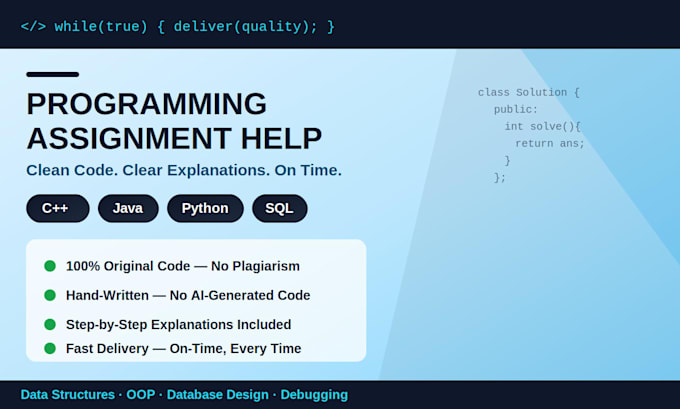Click the 'int solve(){' code line
The width and height of the screenshot is (680, 409).
[x=542, y=126]
